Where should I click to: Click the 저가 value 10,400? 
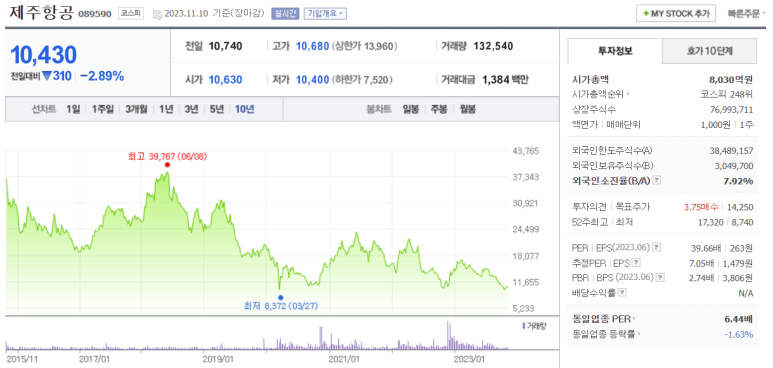[x=312, y=79]
